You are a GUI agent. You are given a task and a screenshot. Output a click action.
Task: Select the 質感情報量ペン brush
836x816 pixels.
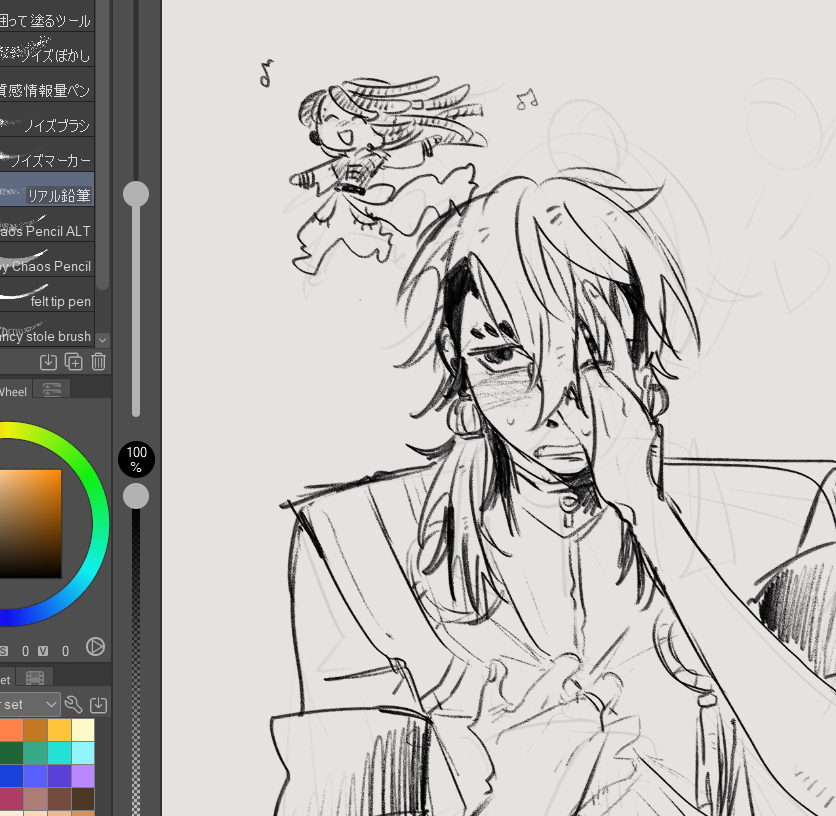[x=47, y=84]
